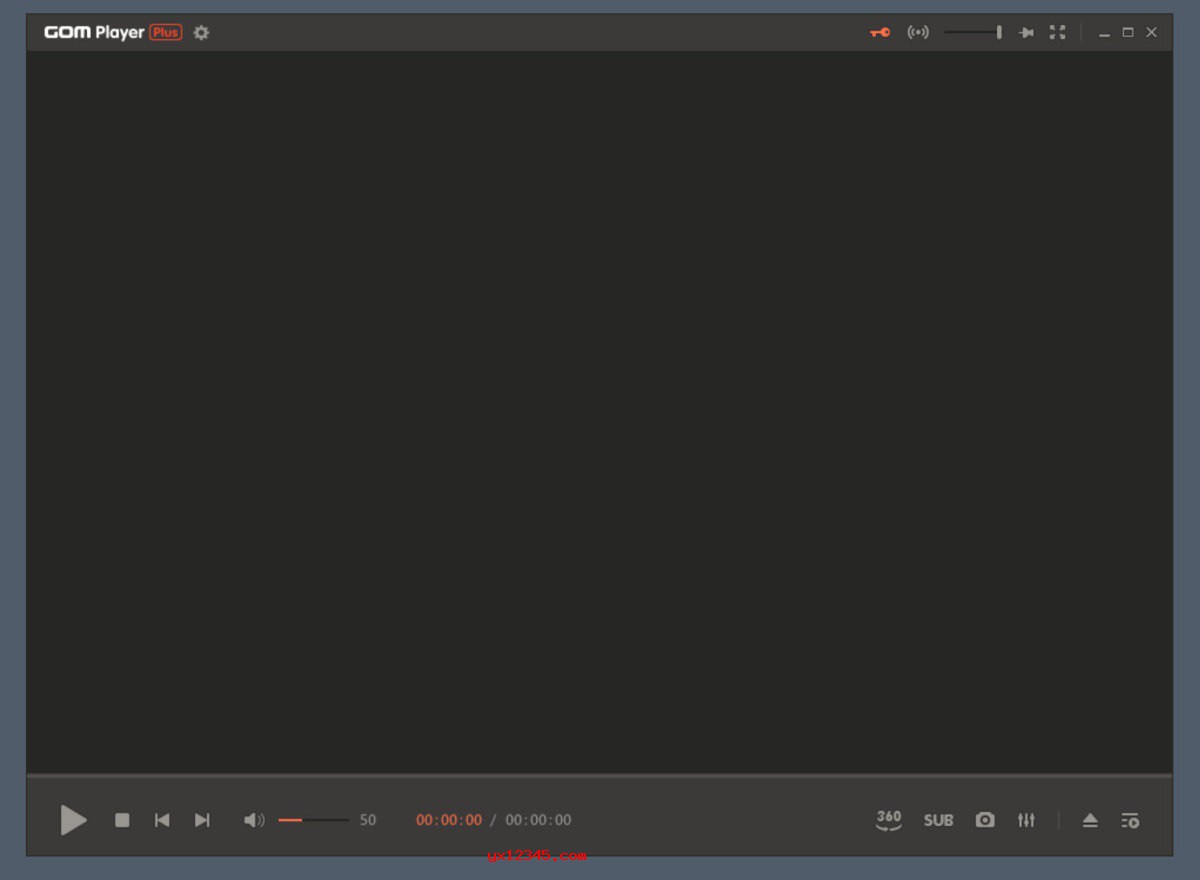Click the GOM Player Plus logo
Image resolution: width=1200 pixels, height=880 pixels.
pyautogui.click(x=113, y=32)
